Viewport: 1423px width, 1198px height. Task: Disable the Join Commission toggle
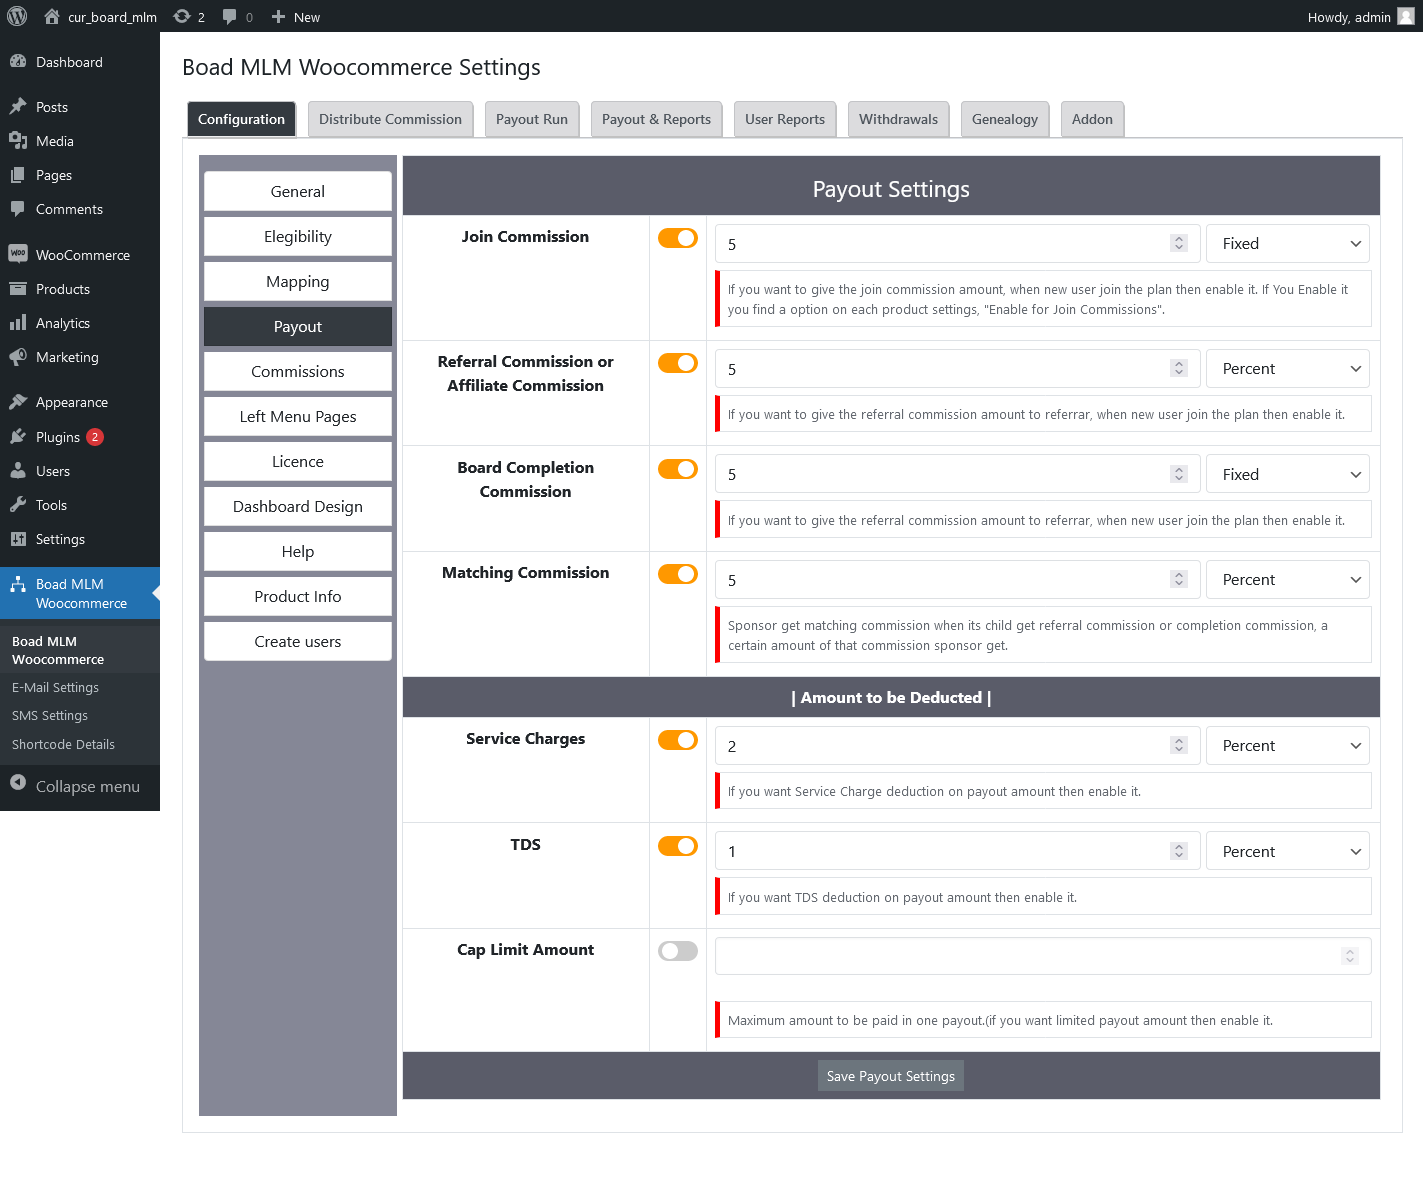(x=677, y=238)
